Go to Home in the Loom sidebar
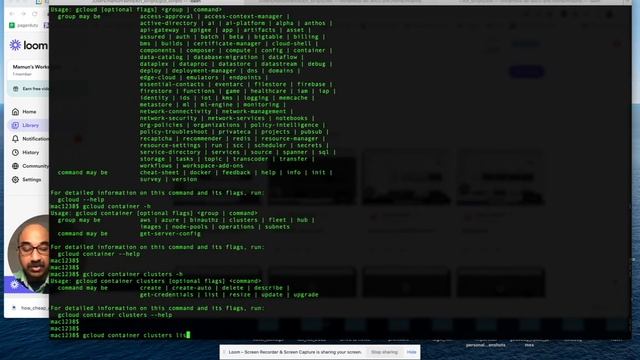 29,111
